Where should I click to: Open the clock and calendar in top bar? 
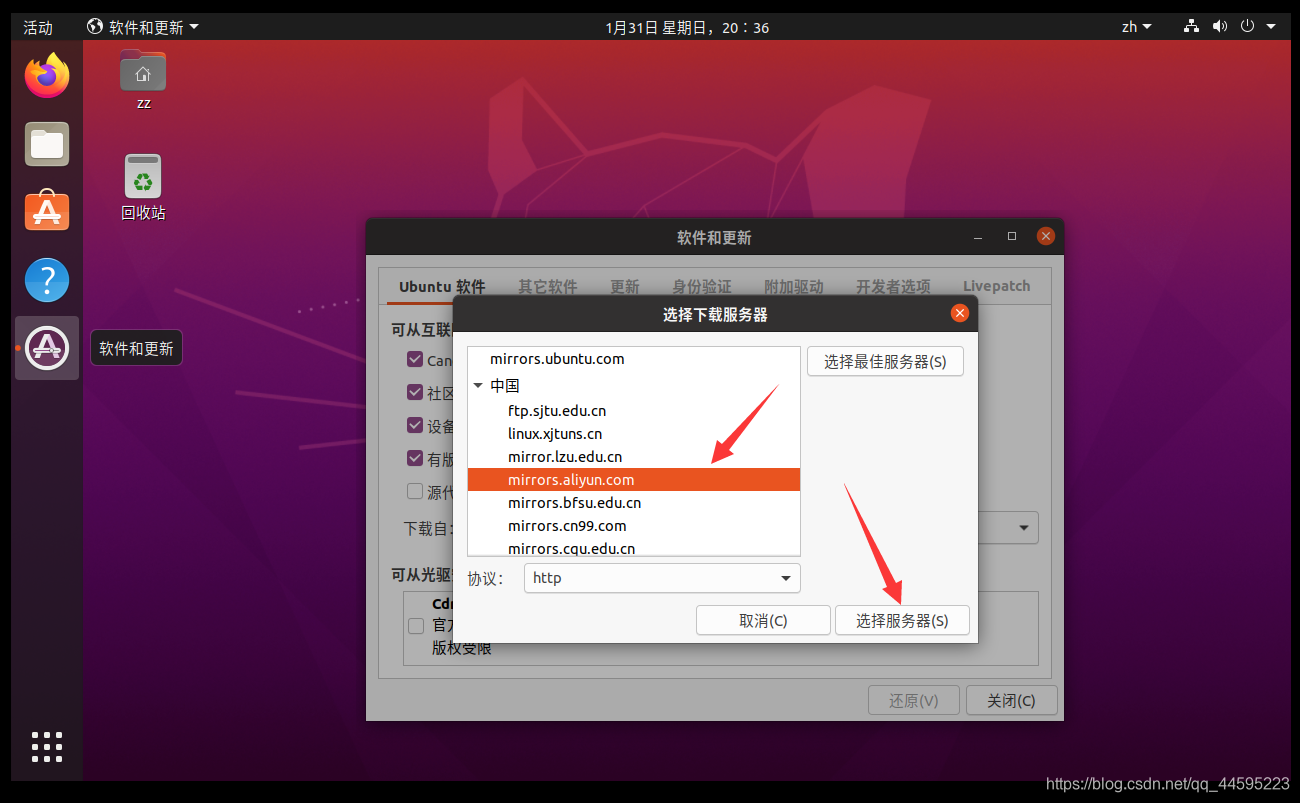pyautogui.click(x=687, y=27)
